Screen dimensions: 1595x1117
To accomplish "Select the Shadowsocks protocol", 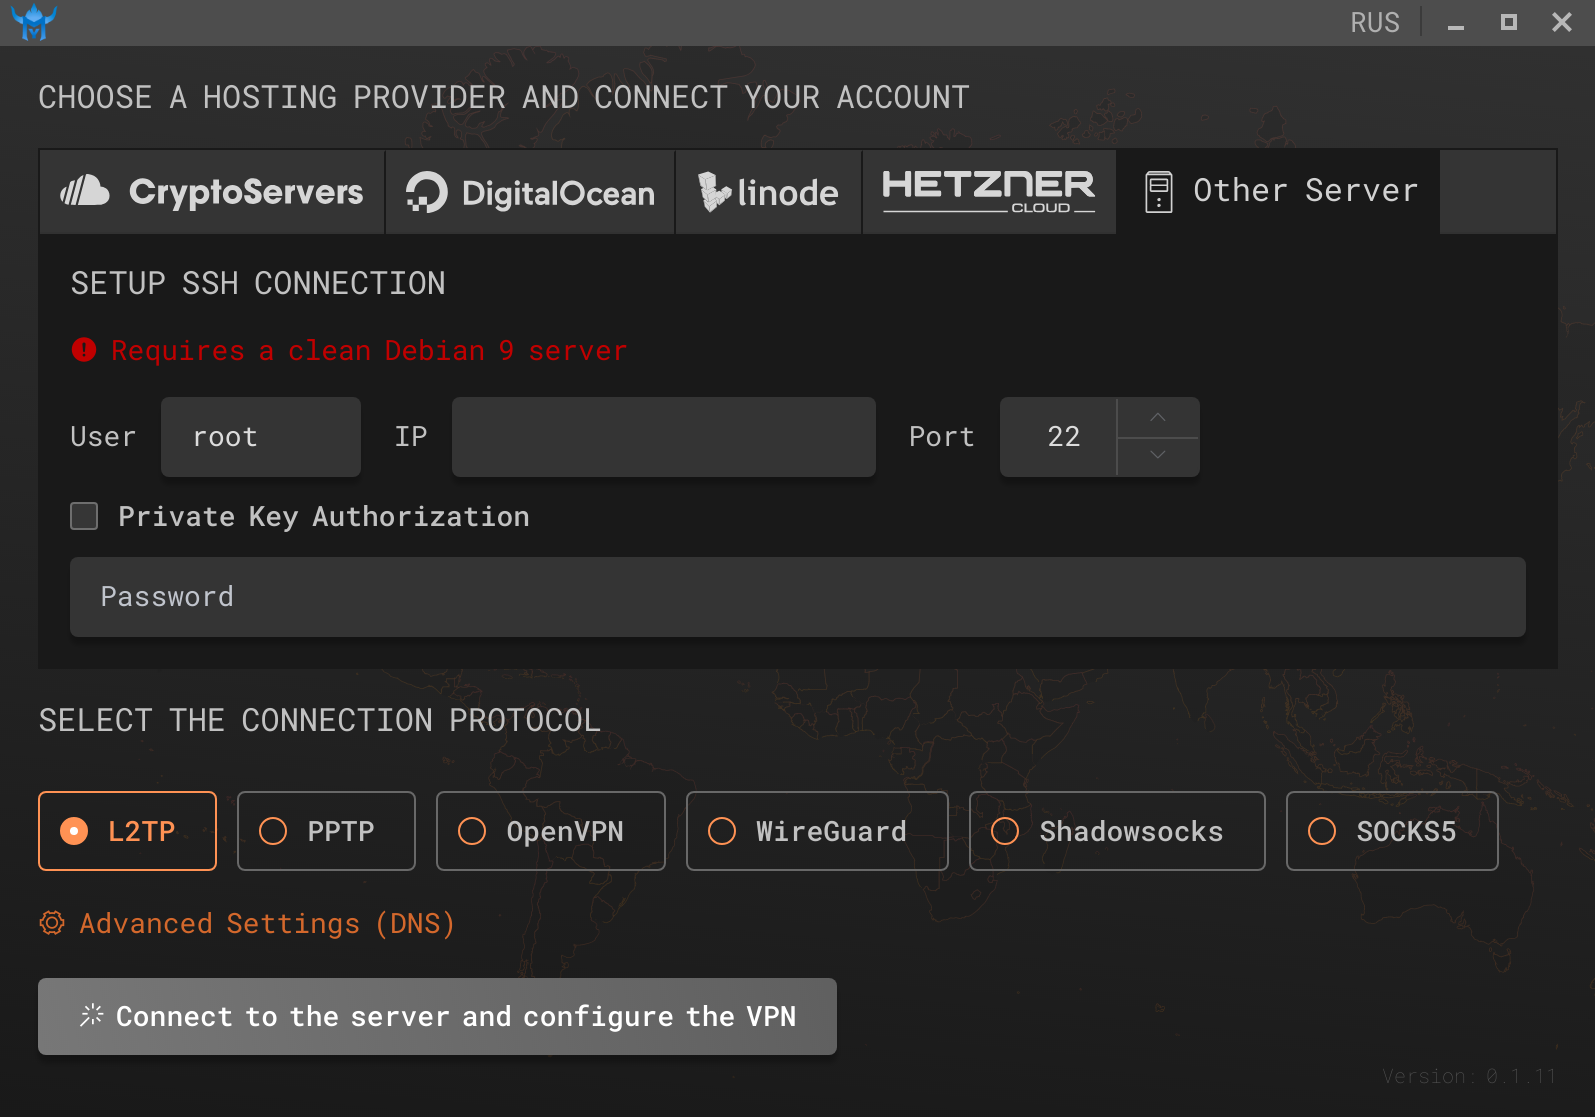I will click(1117, 831).
